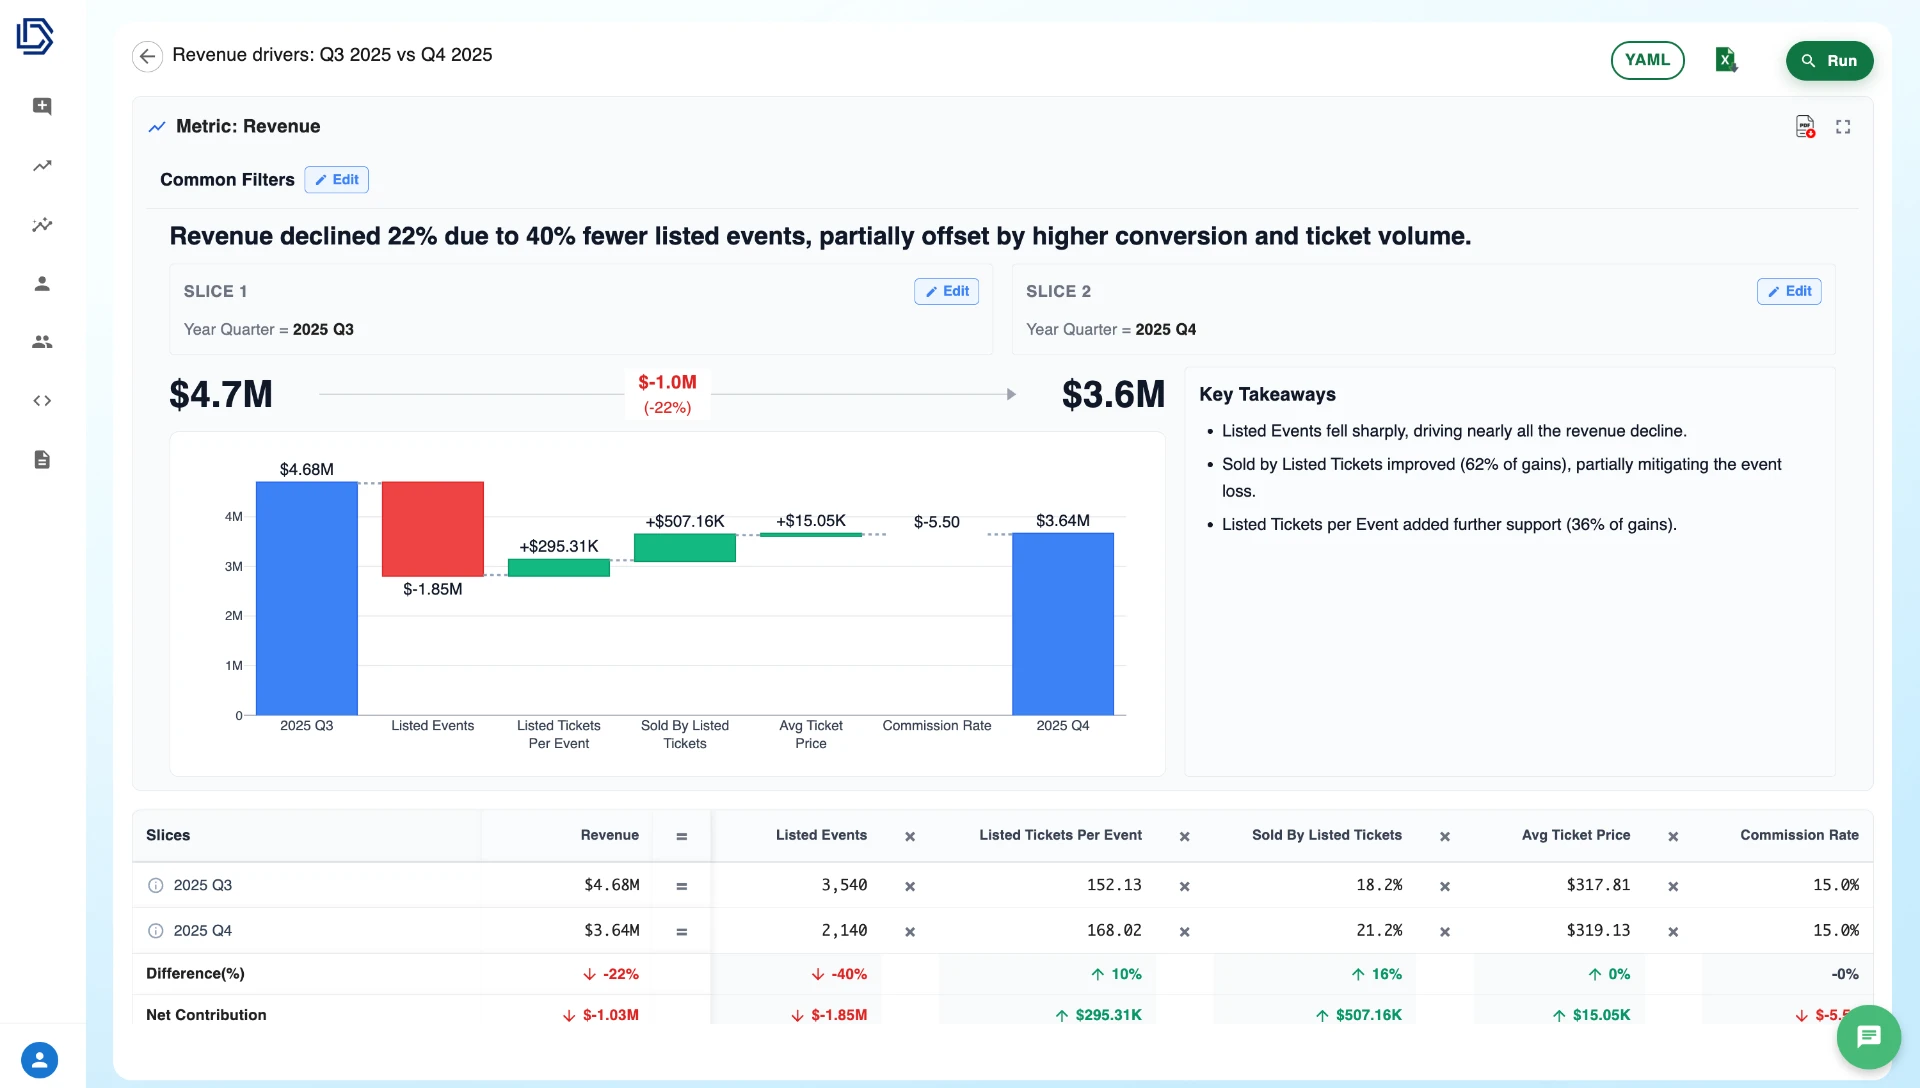Export the metric card as PDF
The width and height of the screenshot is (1920, 1088).
1805,127
